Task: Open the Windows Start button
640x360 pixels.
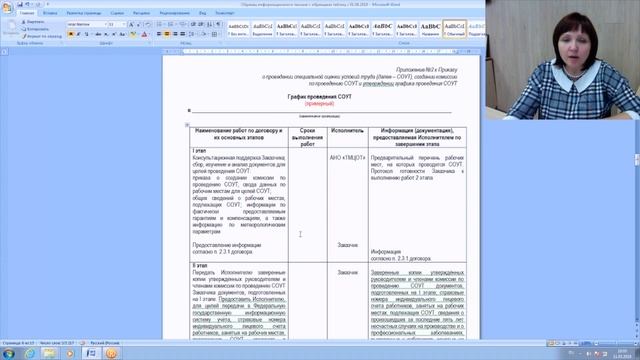Action: [9, 353]
